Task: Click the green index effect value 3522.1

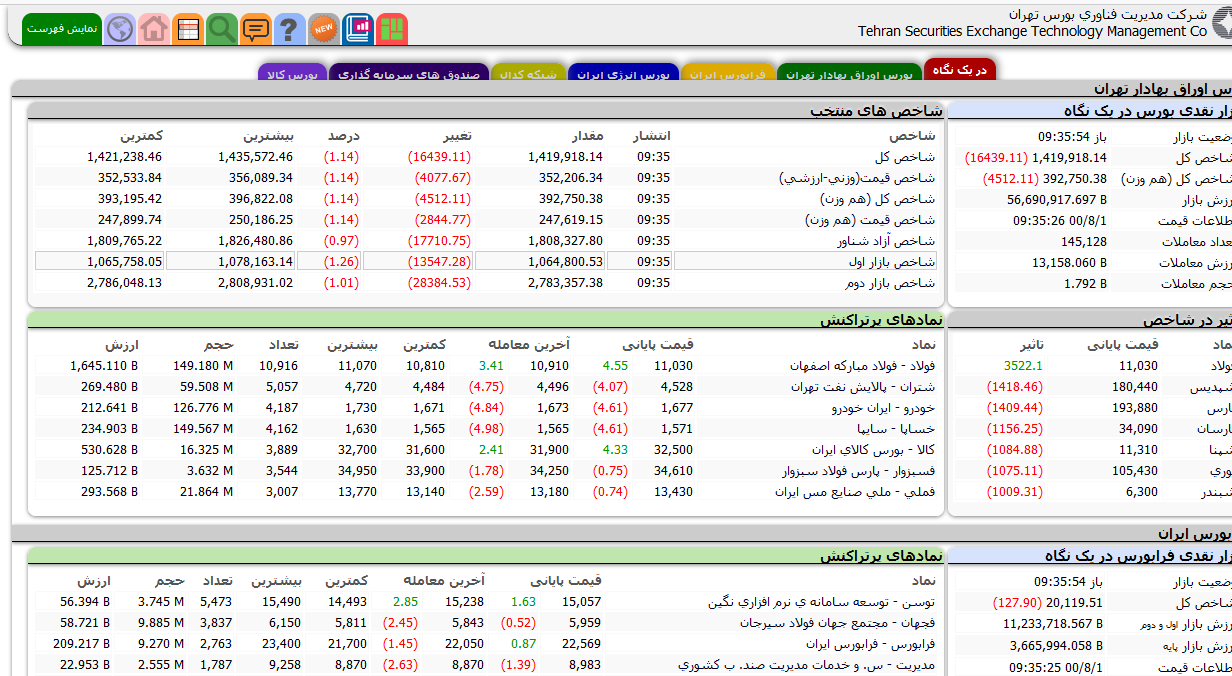Action: pos(1023,366)
